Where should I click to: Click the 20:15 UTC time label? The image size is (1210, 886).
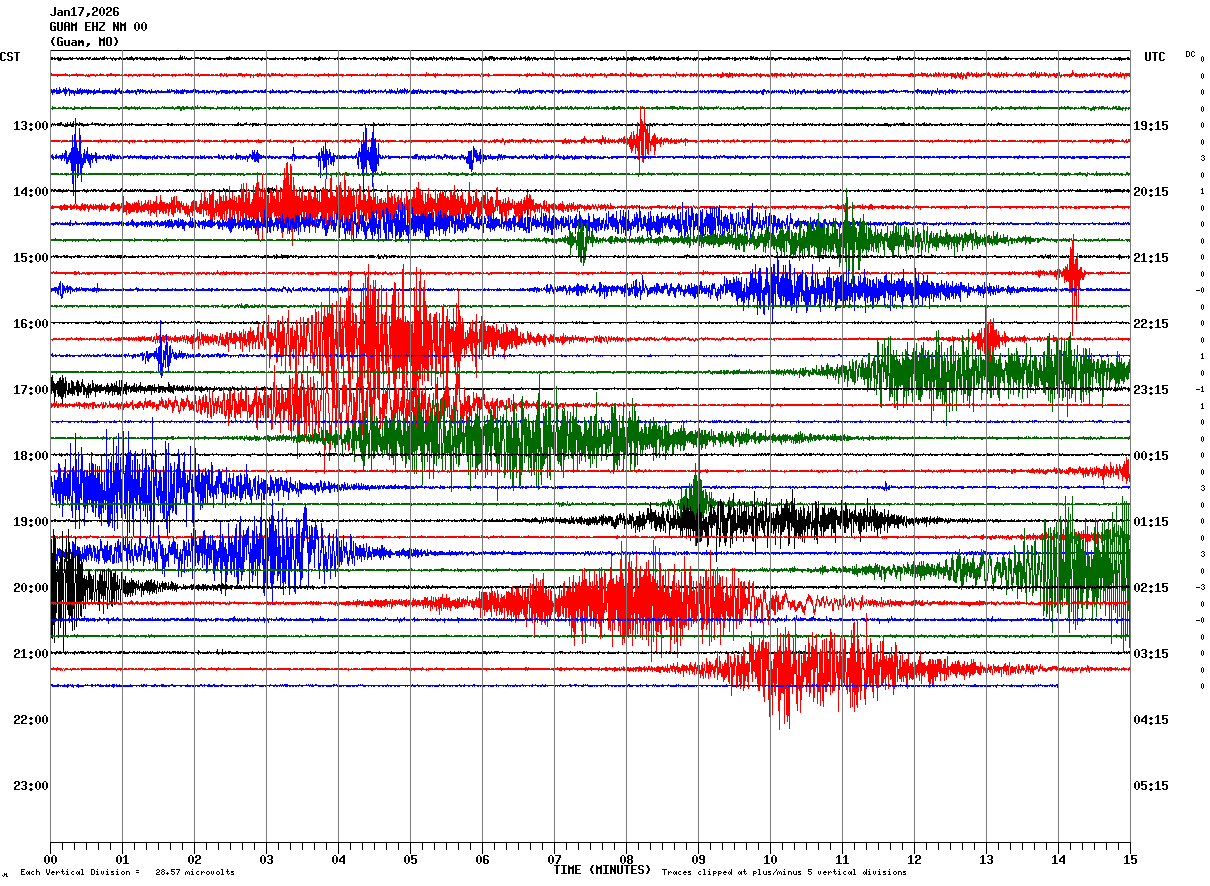point(1151,192)
